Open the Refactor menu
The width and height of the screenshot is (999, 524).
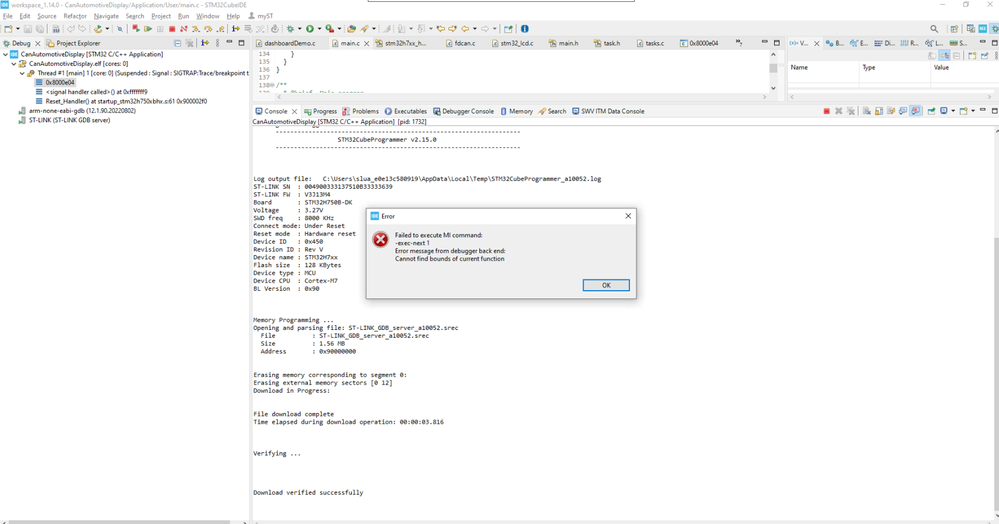[75, 16]
